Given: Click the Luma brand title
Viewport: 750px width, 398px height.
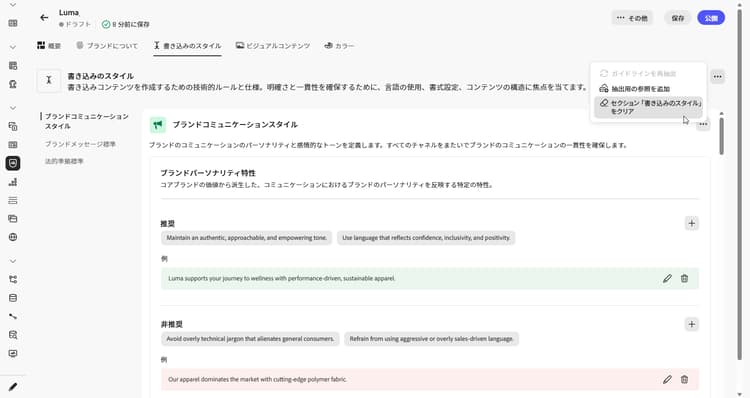Looking at the screenshot, I should click(x=69, y=12).
